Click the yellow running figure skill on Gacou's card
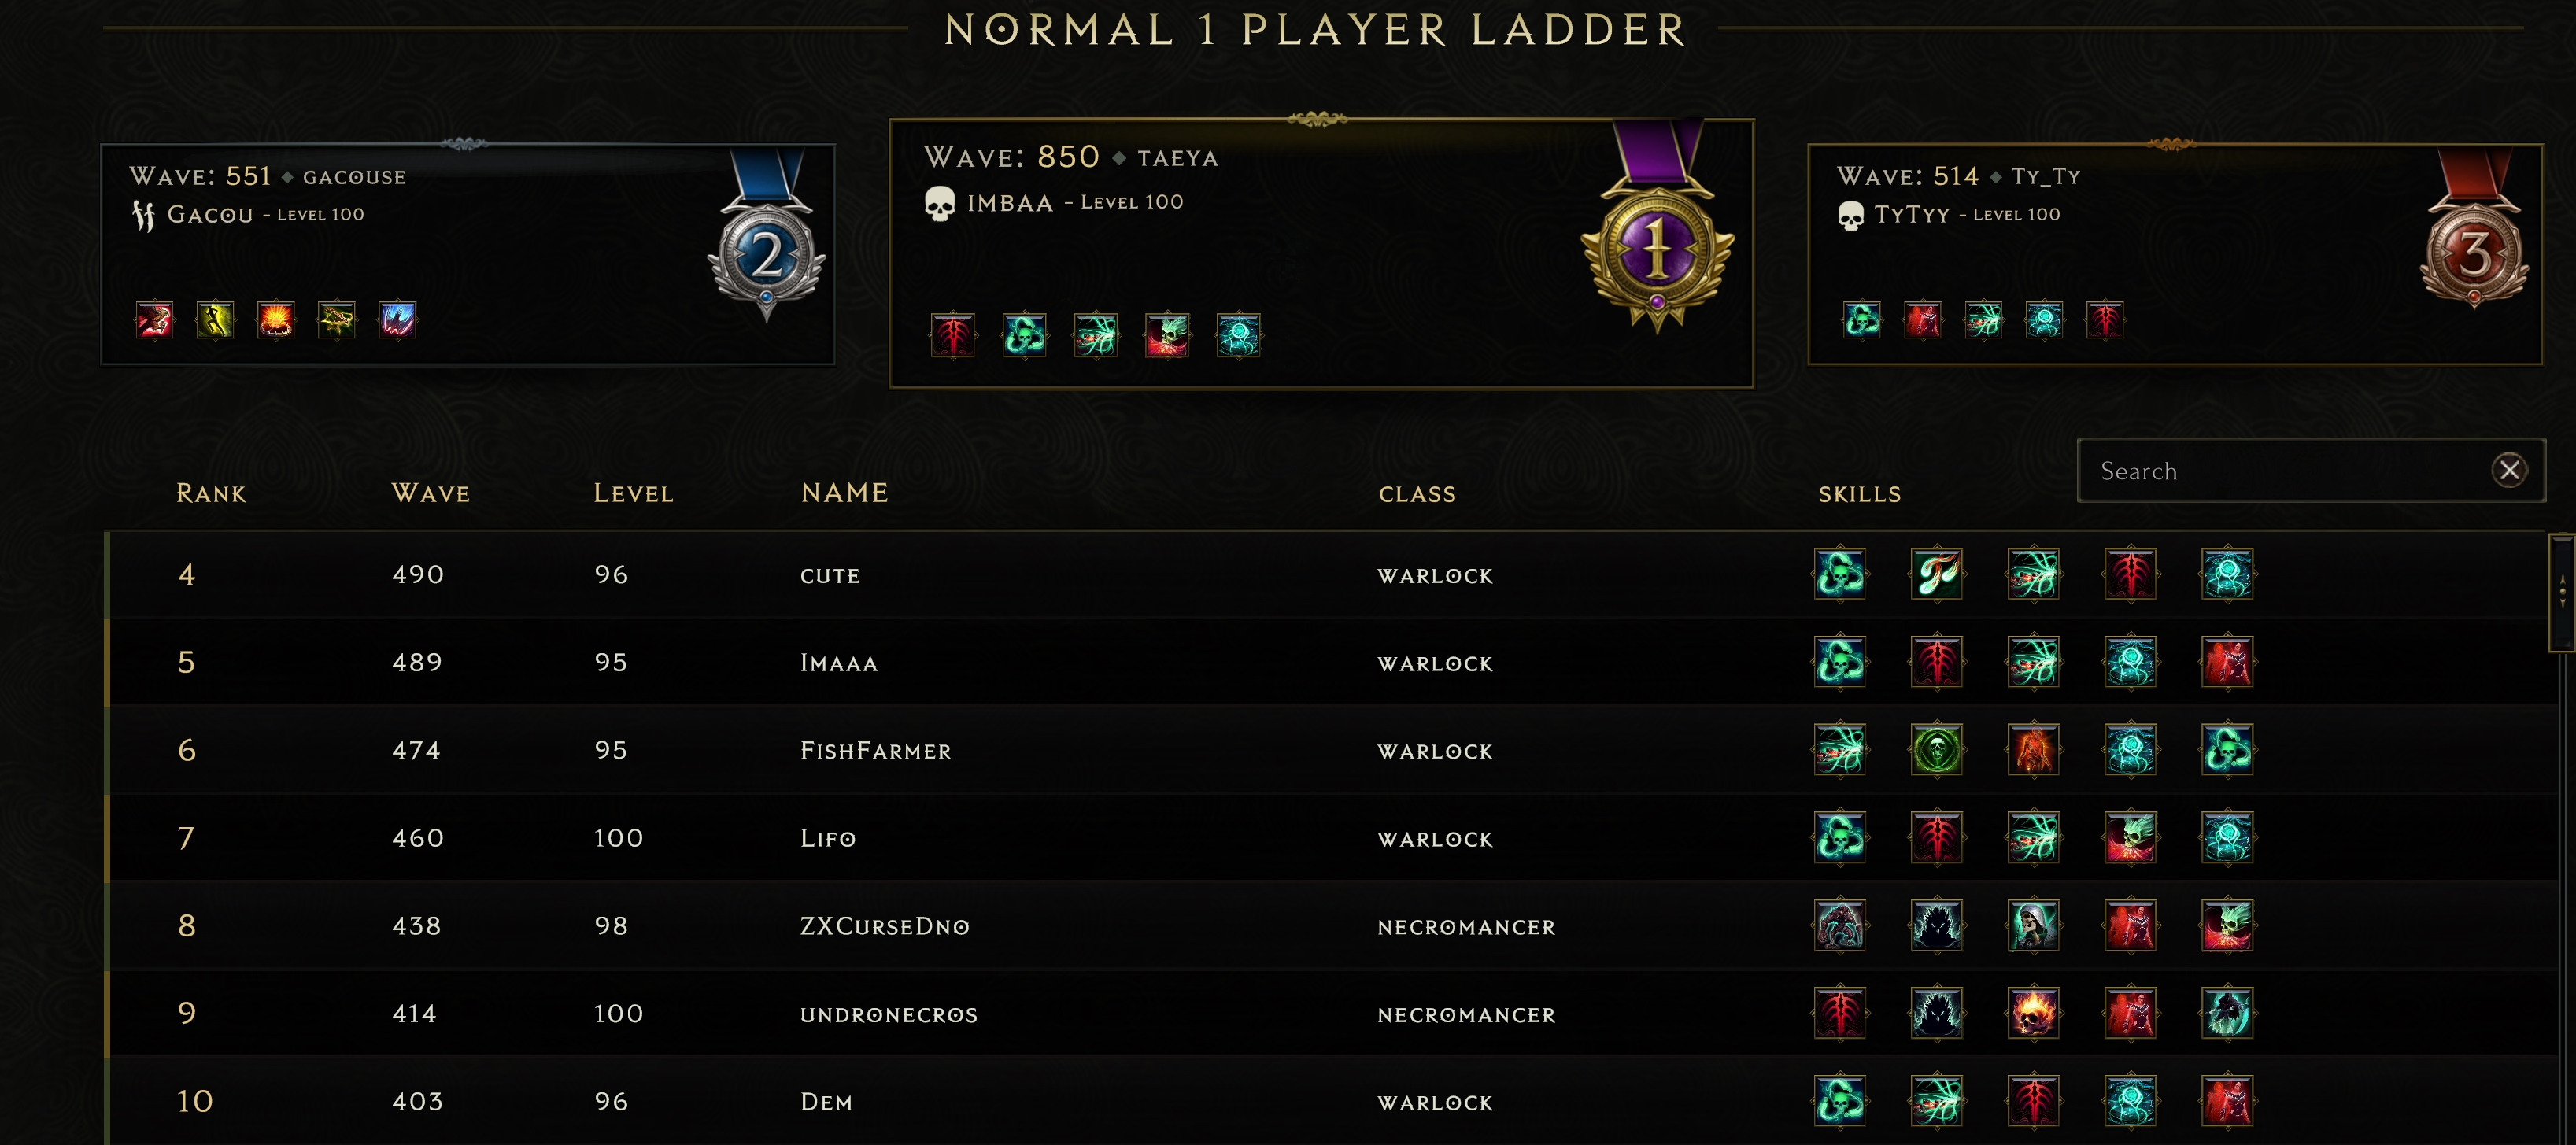 (215, 320)
